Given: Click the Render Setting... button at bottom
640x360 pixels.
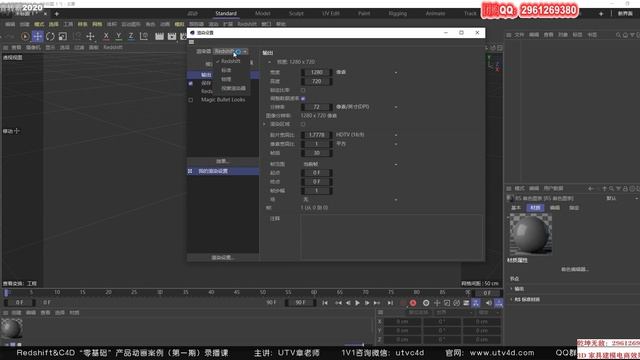Looking at the screenshot, I should click(x=223, y=258).
